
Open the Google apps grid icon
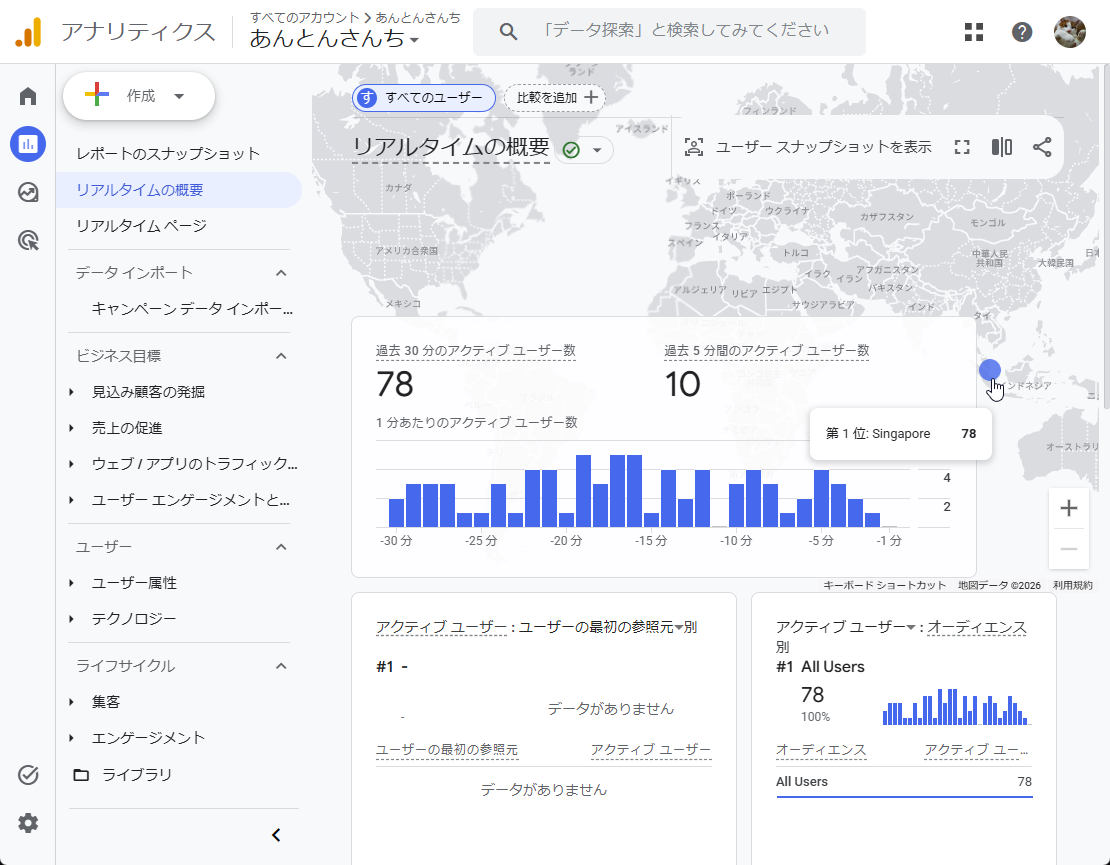coord(974,32)
